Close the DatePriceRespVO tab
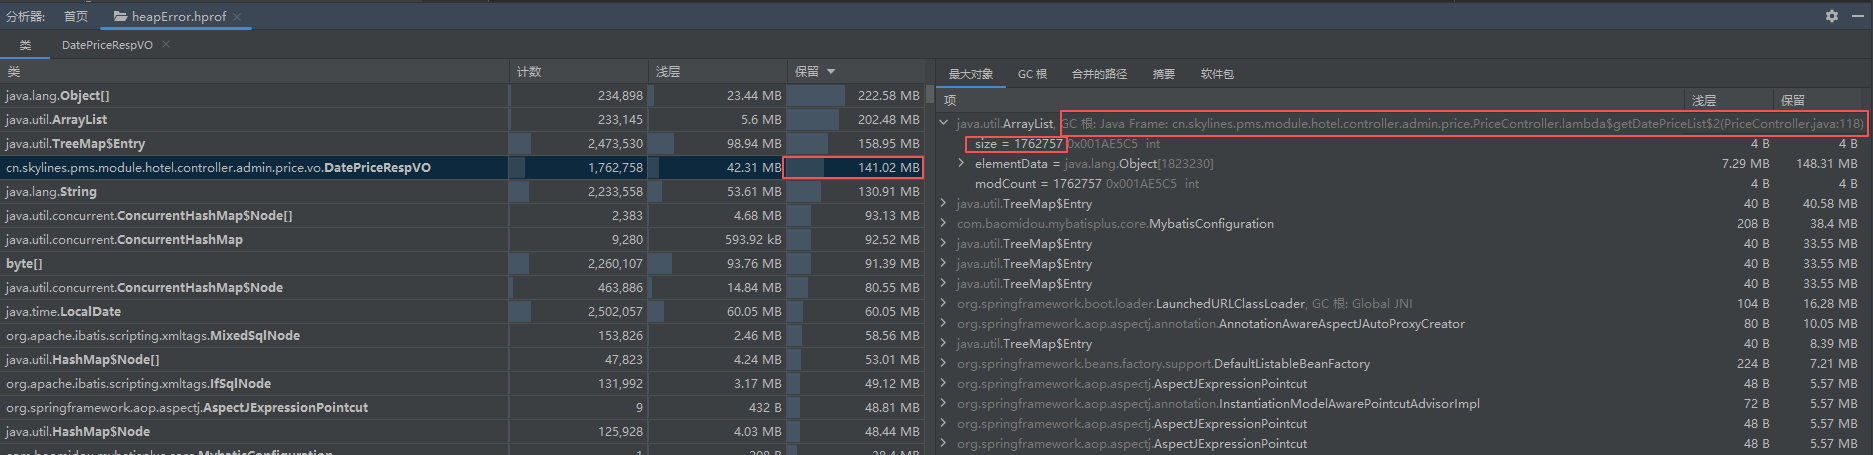 (x=166, y=45)
